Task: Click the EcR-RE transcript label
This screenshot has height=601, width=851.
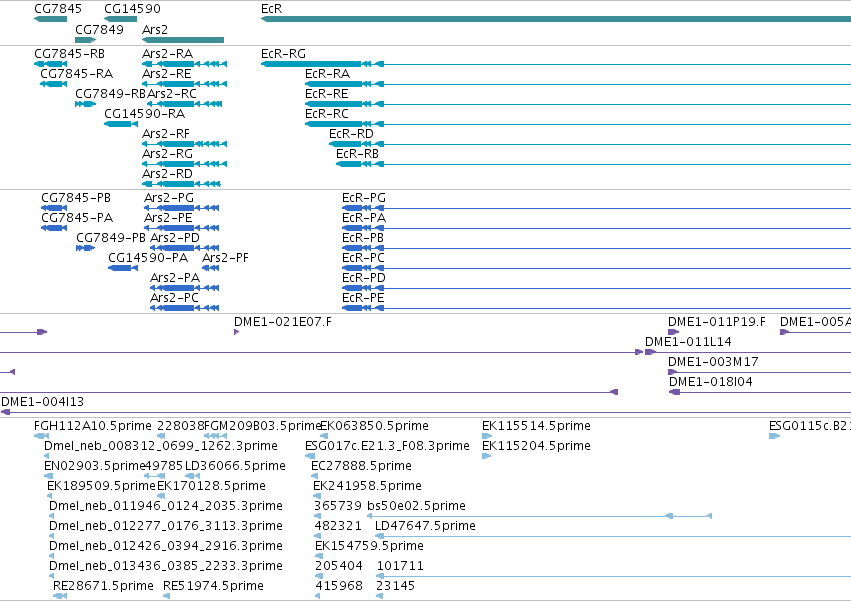Action: 327,93
